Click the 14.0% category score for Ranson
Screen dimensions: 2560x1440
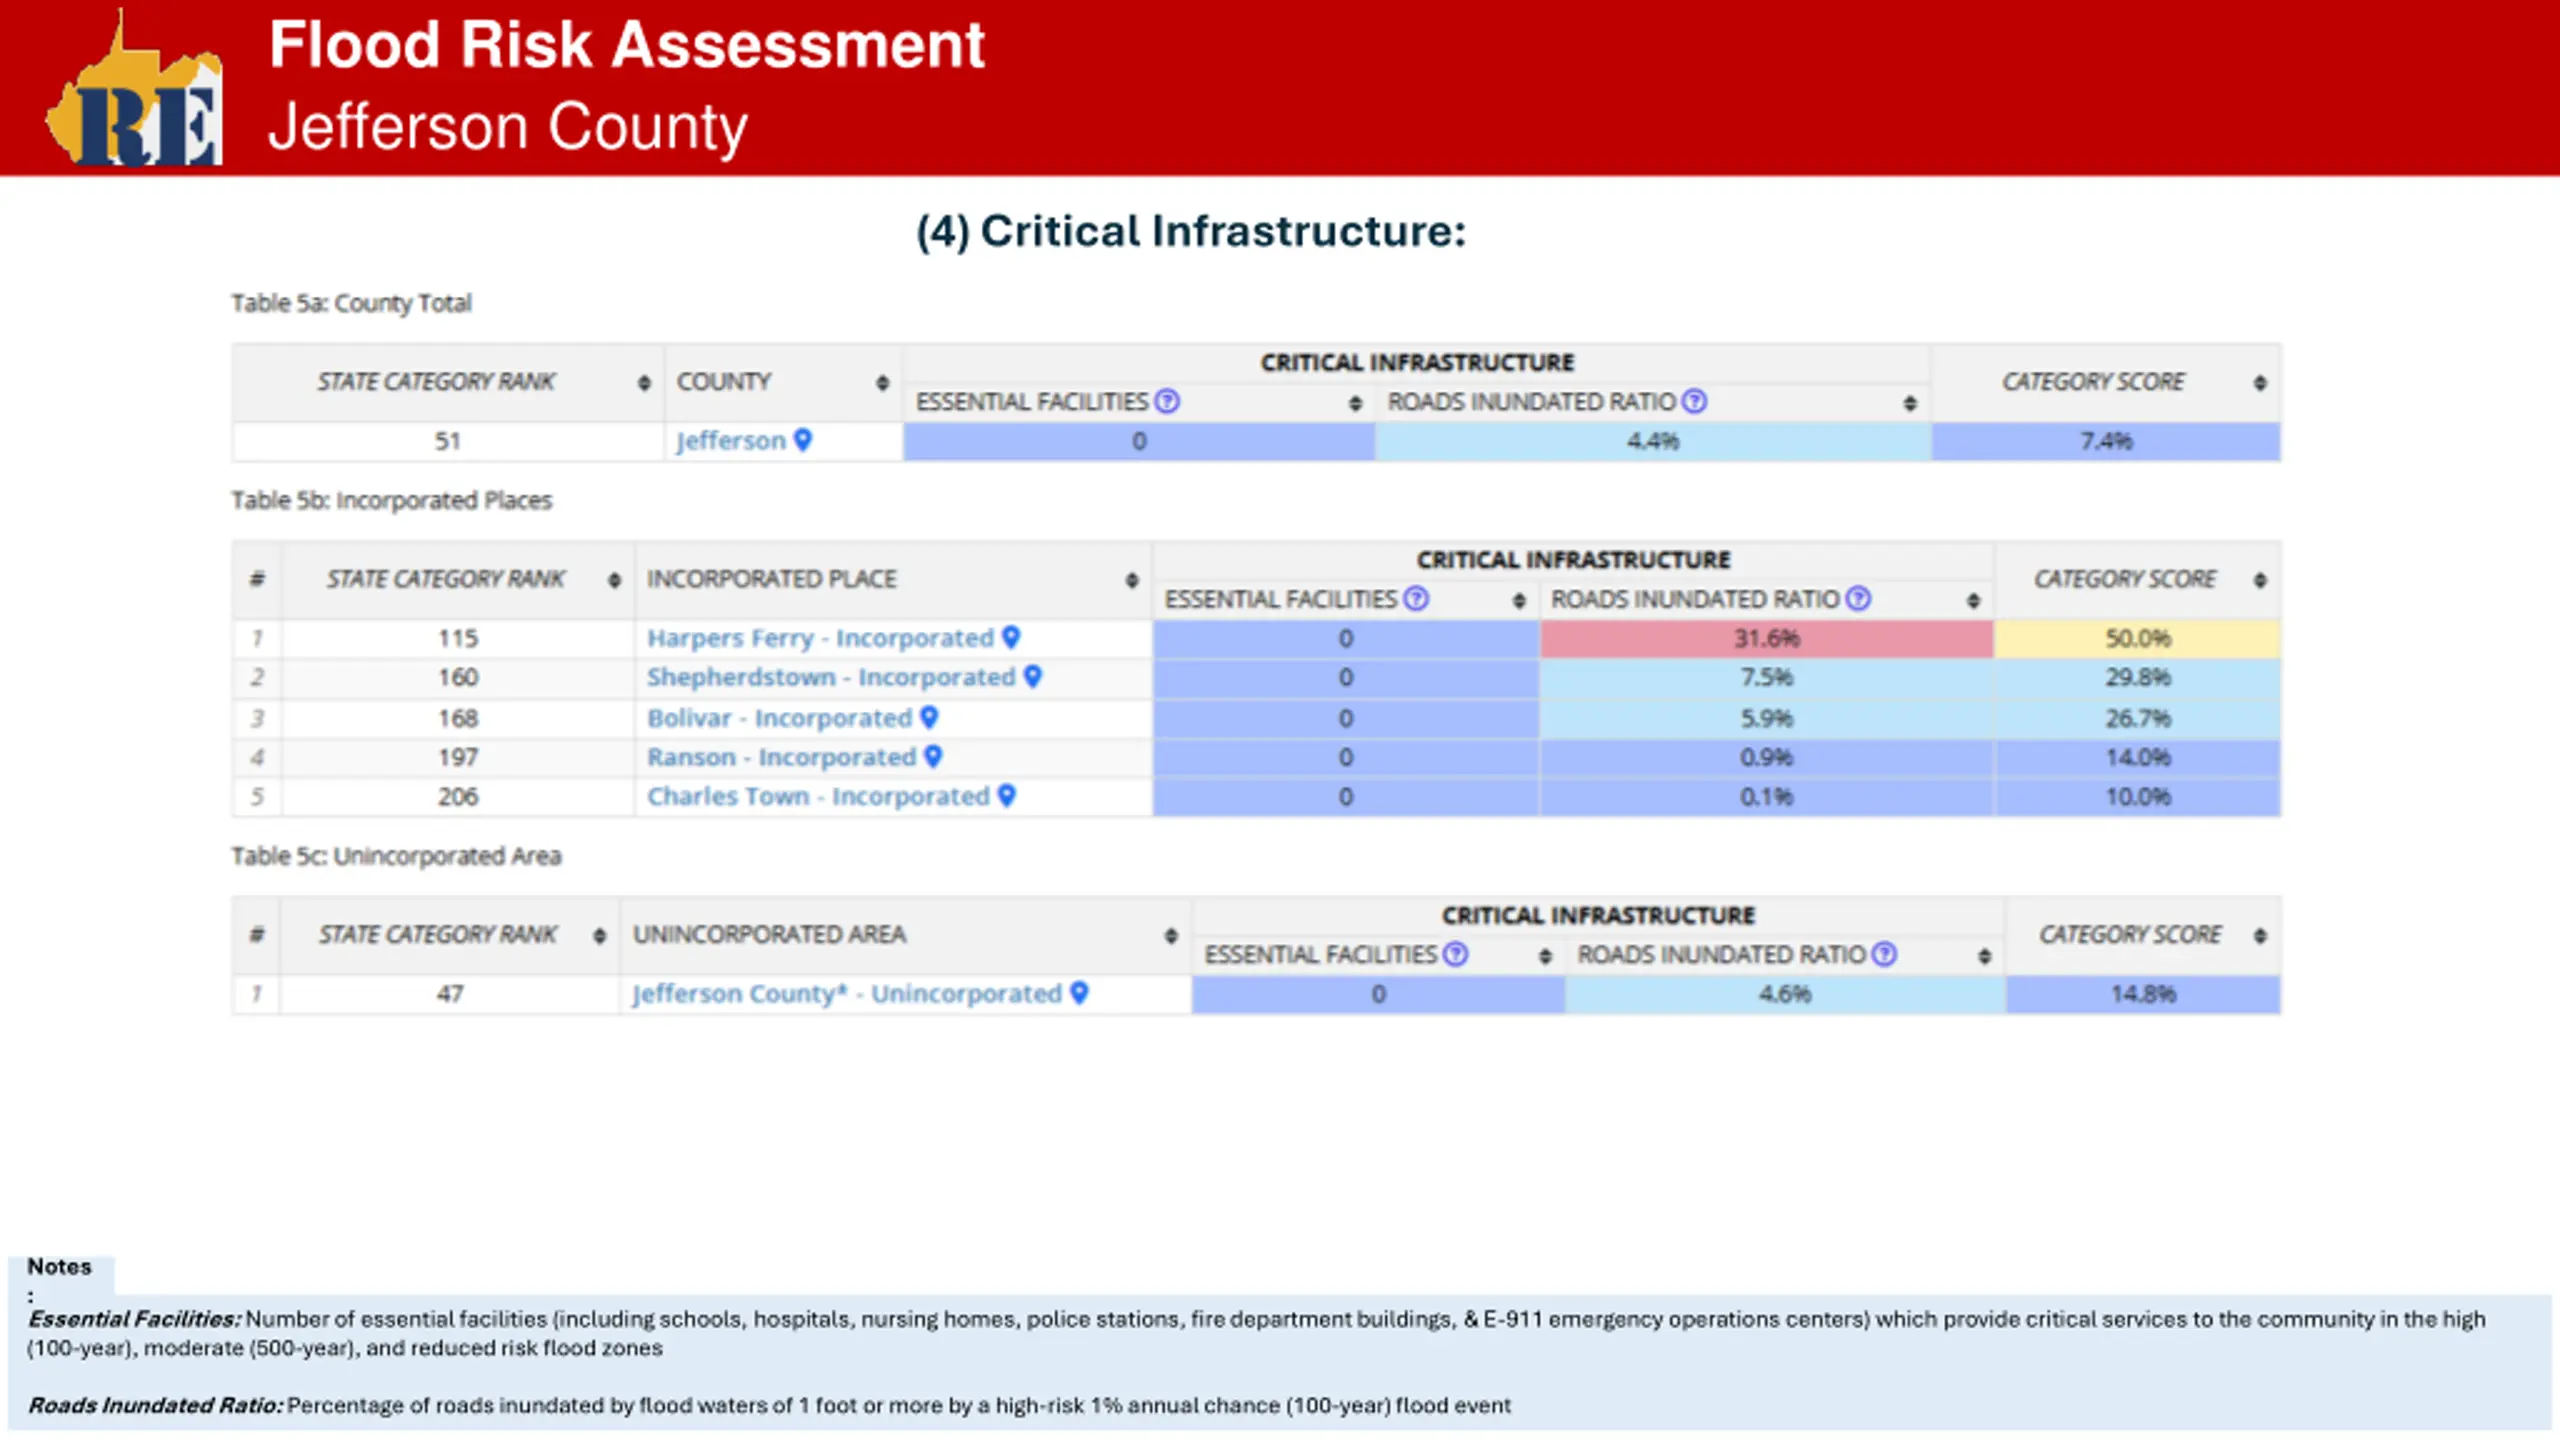[2137, 757]
